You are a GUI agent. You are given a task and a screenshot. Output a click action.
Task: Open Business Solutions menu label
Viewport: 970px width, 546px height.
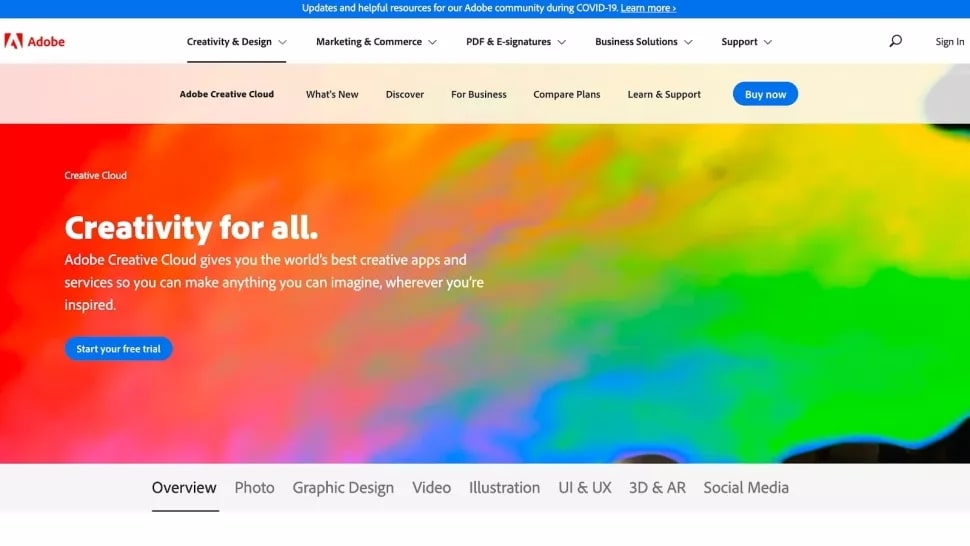(636, 41)
